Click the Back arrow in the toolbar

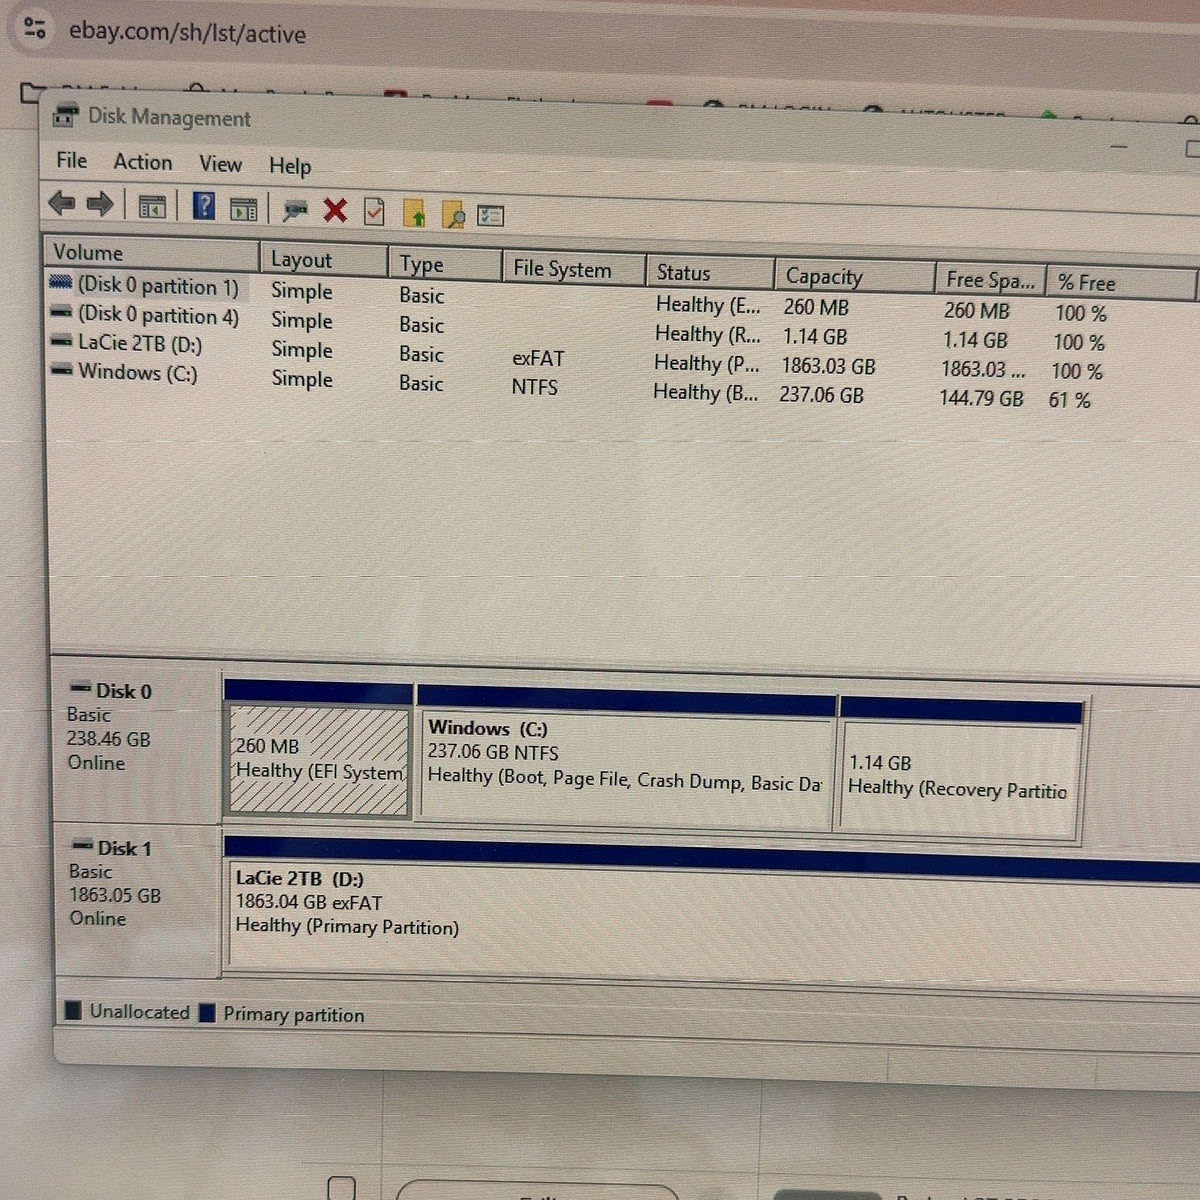coord(62,204)
